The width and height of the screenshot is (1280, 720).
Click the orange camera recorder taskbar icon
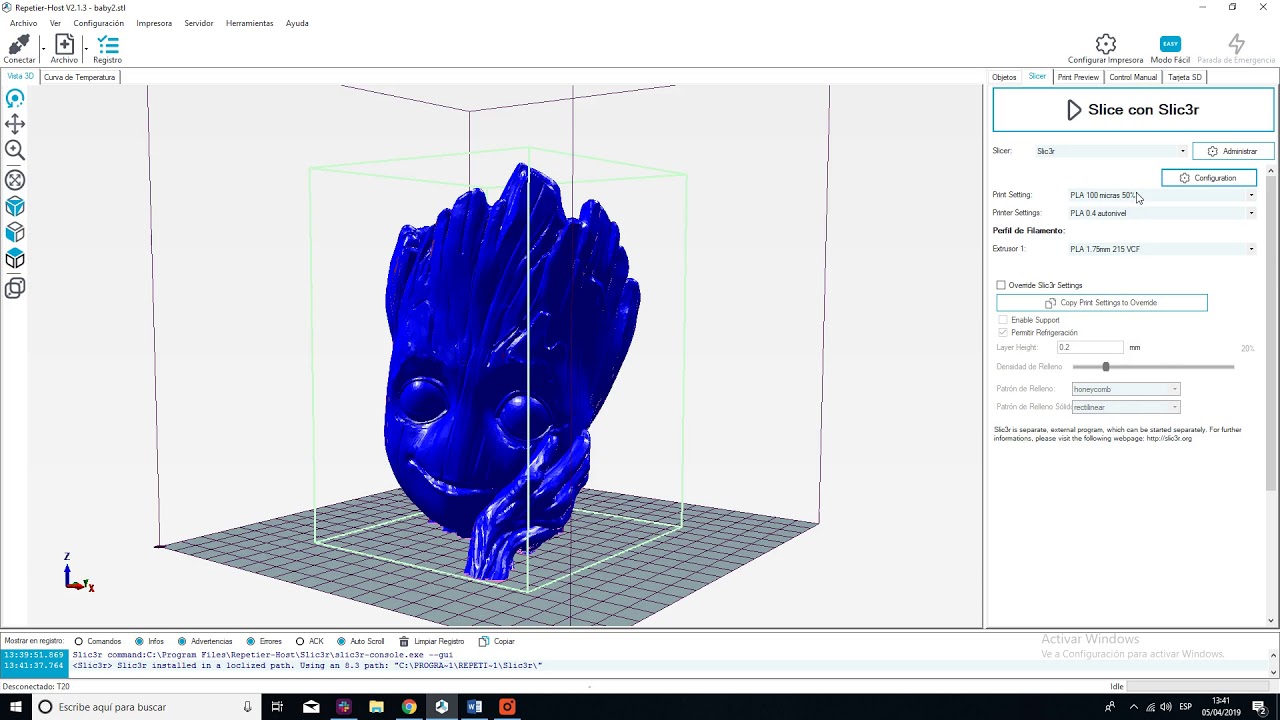(x=507, y=707)
